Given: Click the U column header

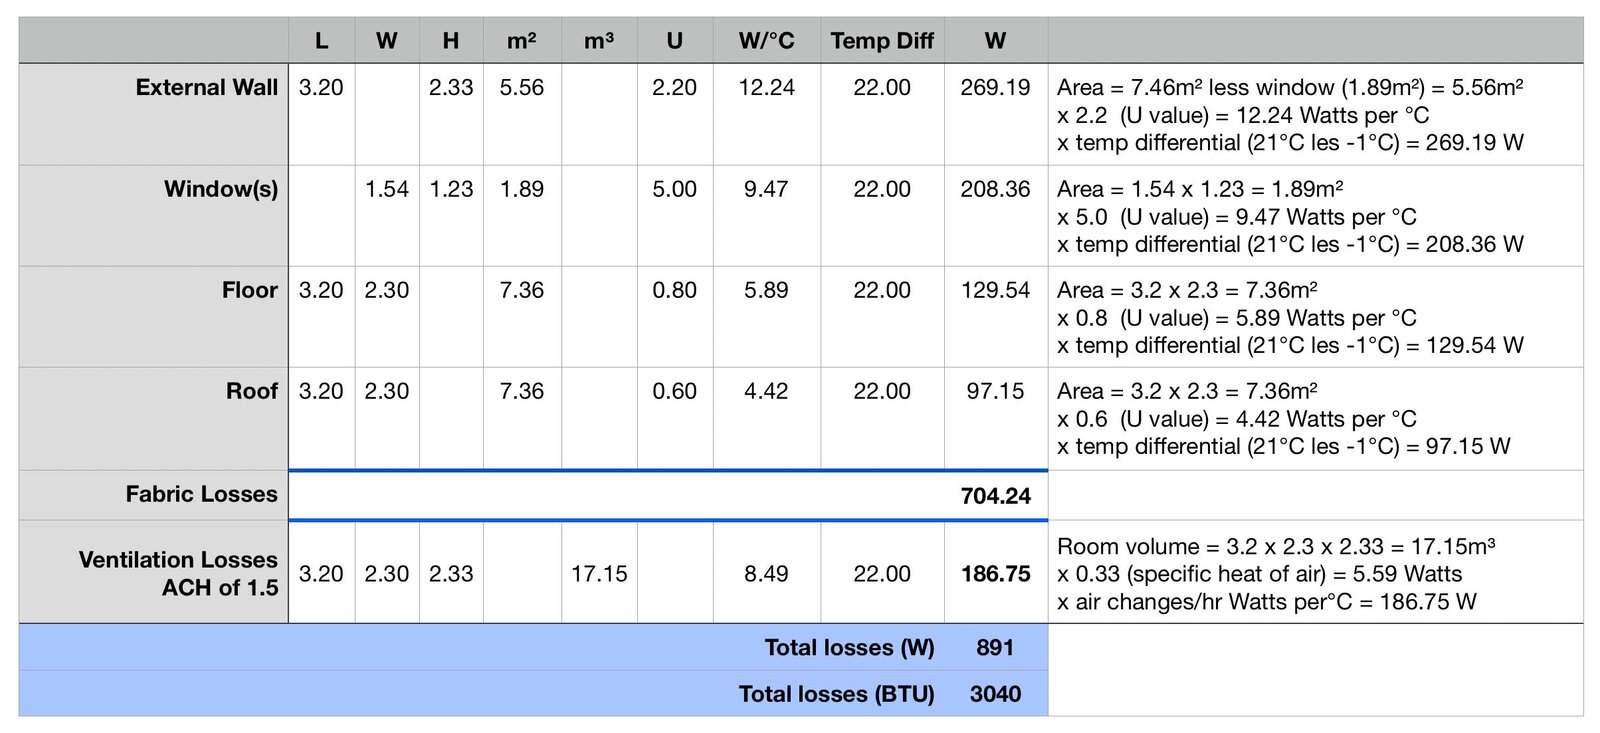Looking at the screenshot, I should pyautogui.click(x=674, y=41).
